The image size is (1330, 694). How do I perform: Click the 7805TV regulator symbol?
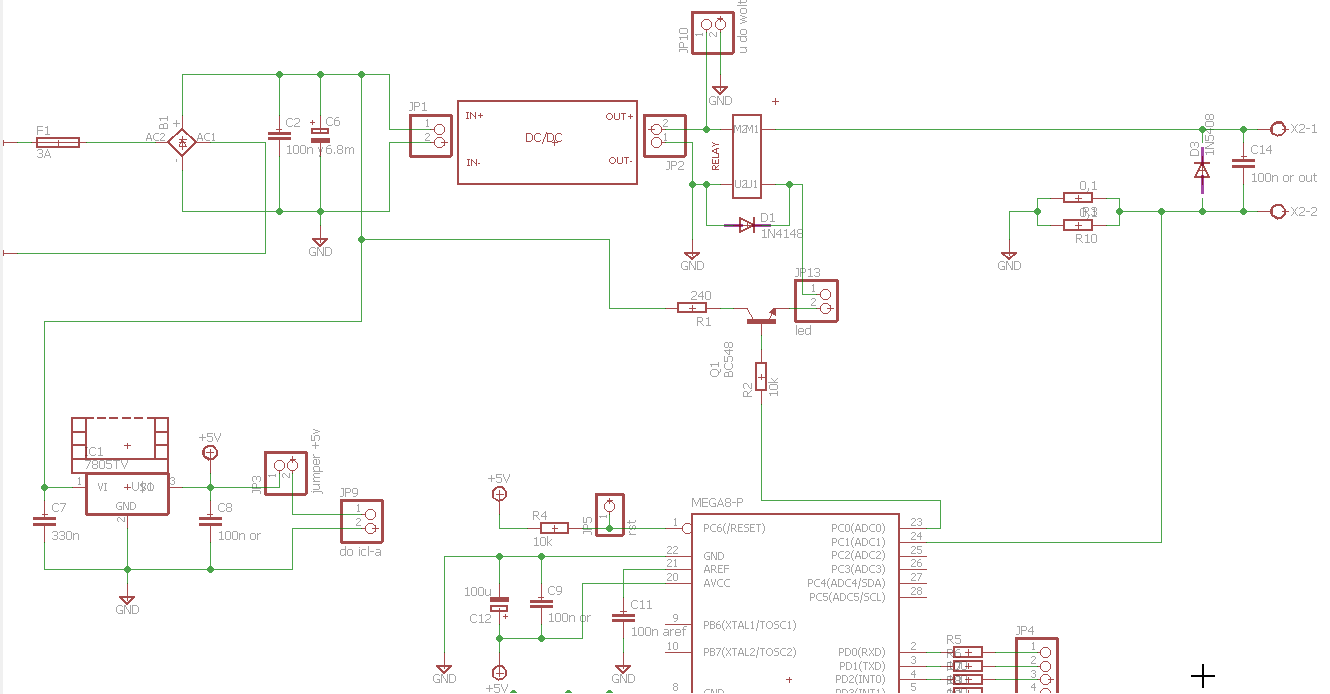[x=126, y=494]
